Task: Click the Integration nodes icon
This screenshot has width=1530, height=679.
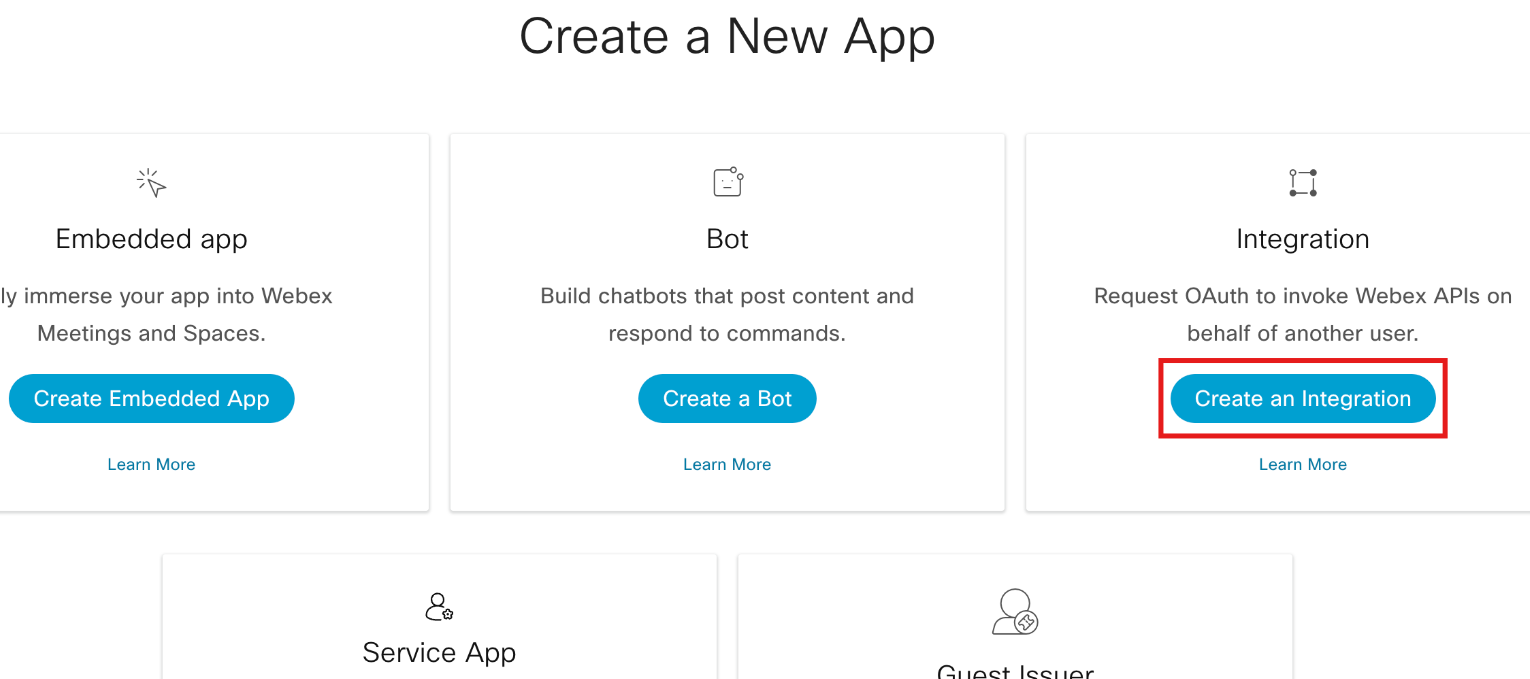Action: coord(1302,183)
